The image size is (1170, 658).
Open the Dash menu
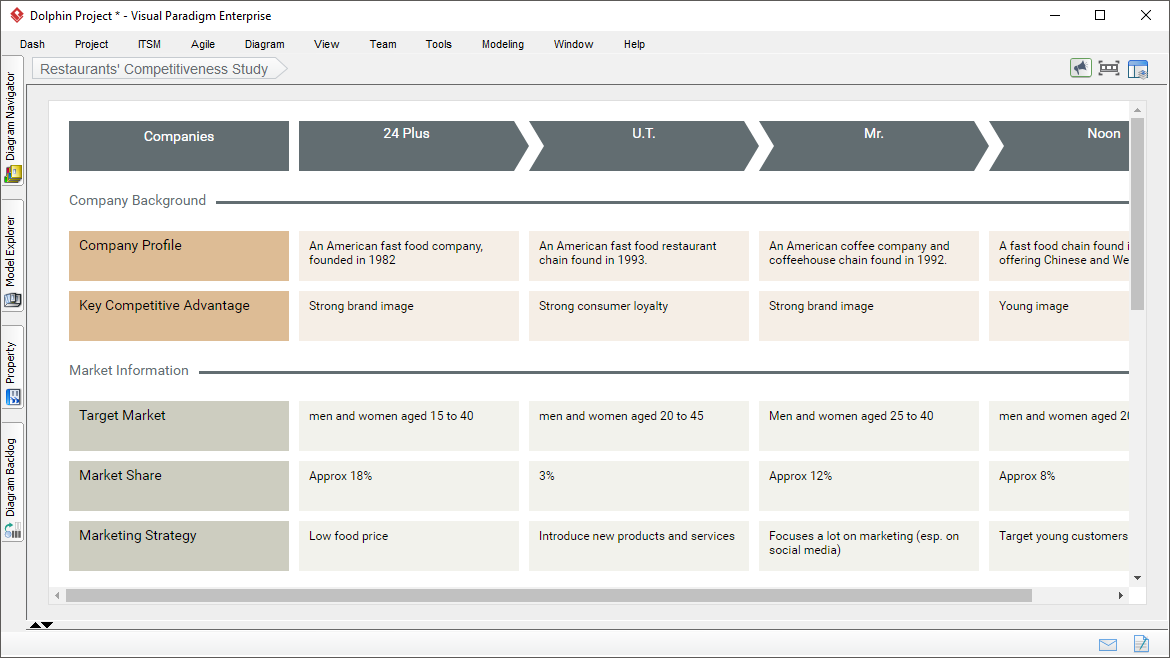[32, 44]
